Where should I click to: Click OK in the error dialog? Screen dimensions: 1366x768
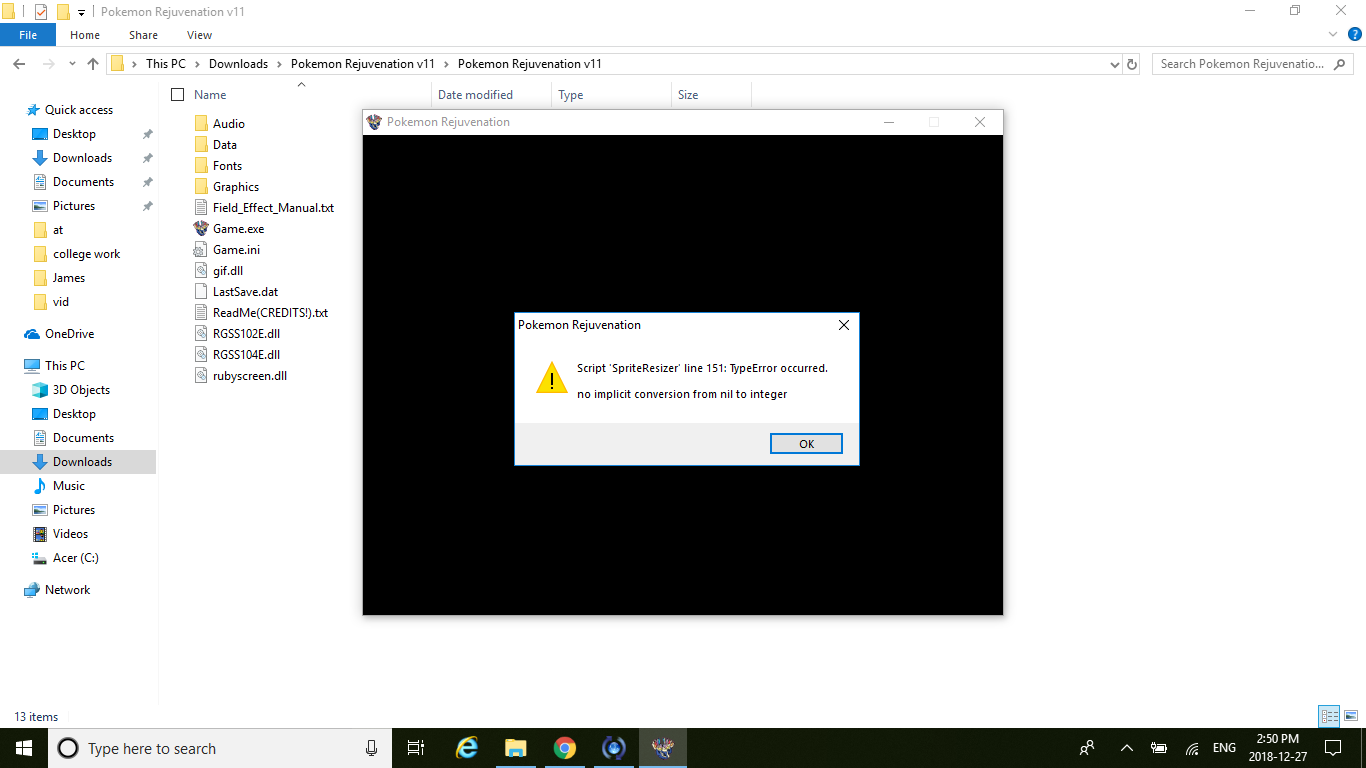pos(806,444)
